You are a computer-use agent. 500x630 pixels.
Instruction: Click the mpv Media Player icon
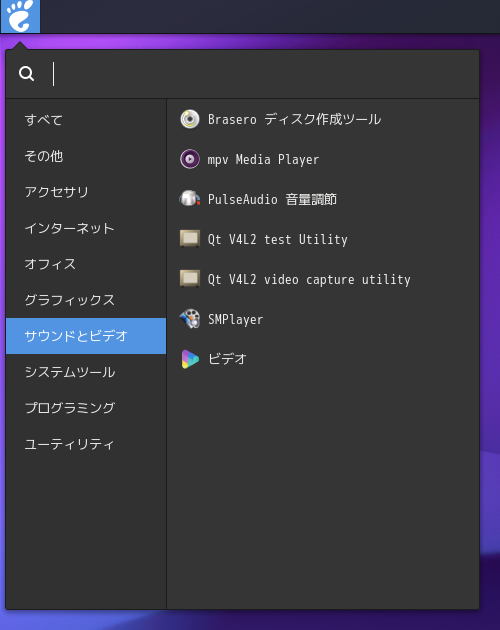[x=190, y=159]
